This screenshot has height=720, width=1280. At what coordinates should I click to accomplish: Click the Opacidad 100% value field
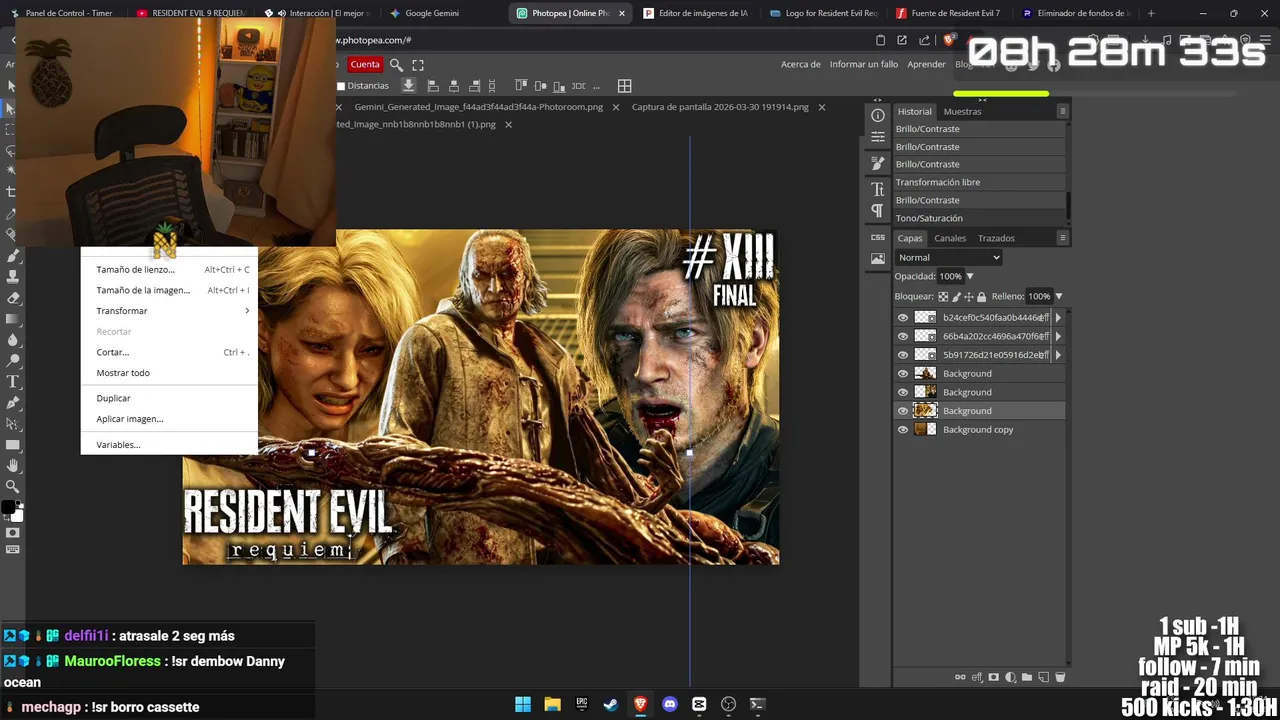(x=950, y=277)
